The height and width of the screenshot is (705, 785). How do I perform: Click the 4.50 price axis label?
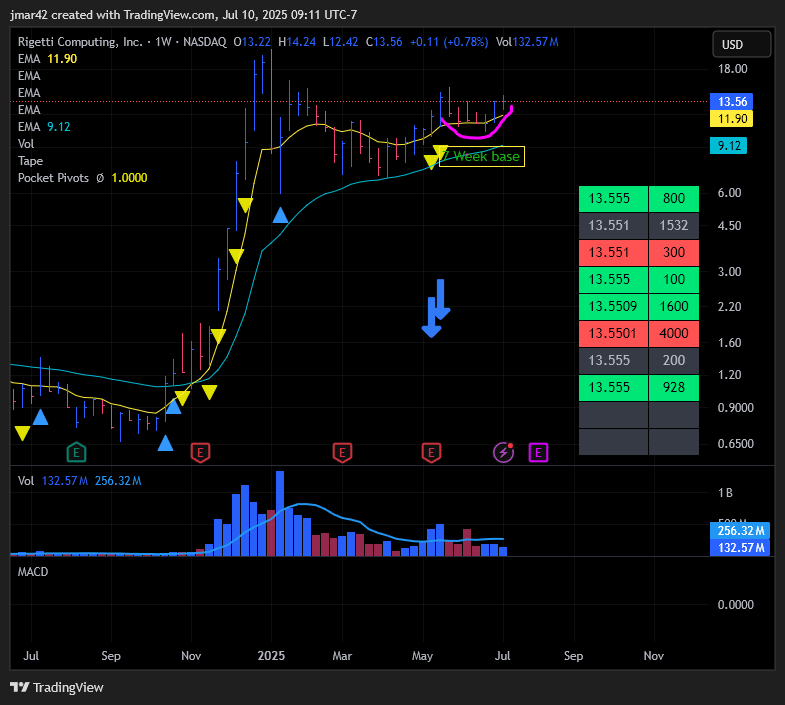click(x=729, y=226)
